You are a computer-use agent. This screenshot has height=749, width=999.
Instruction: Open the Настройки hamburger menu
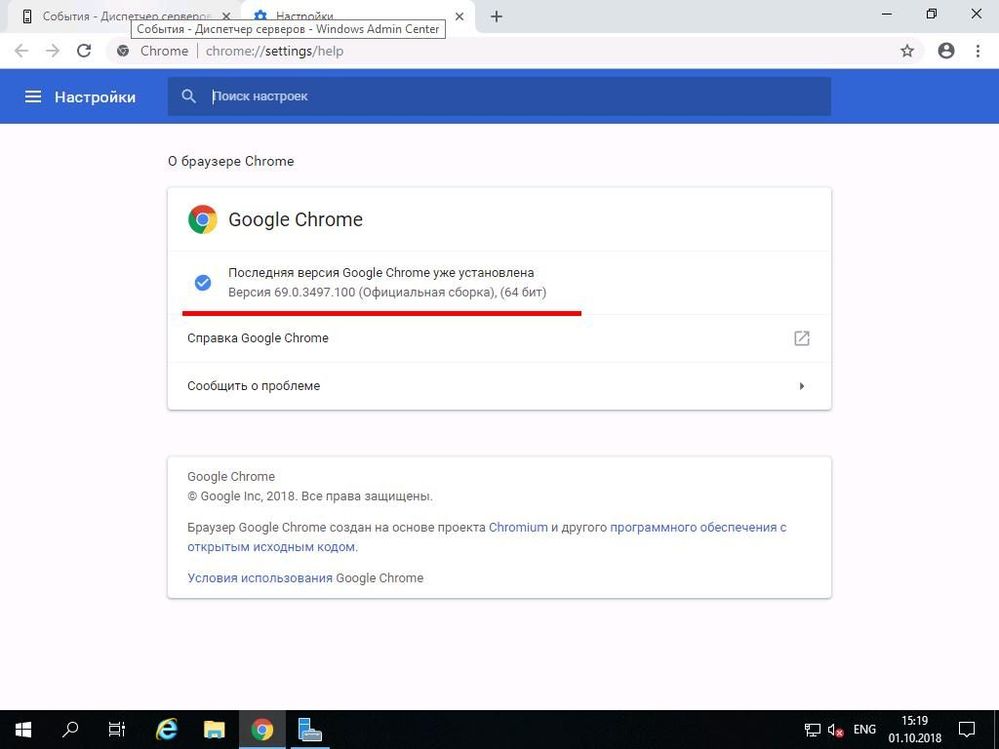tap(33, 97)
